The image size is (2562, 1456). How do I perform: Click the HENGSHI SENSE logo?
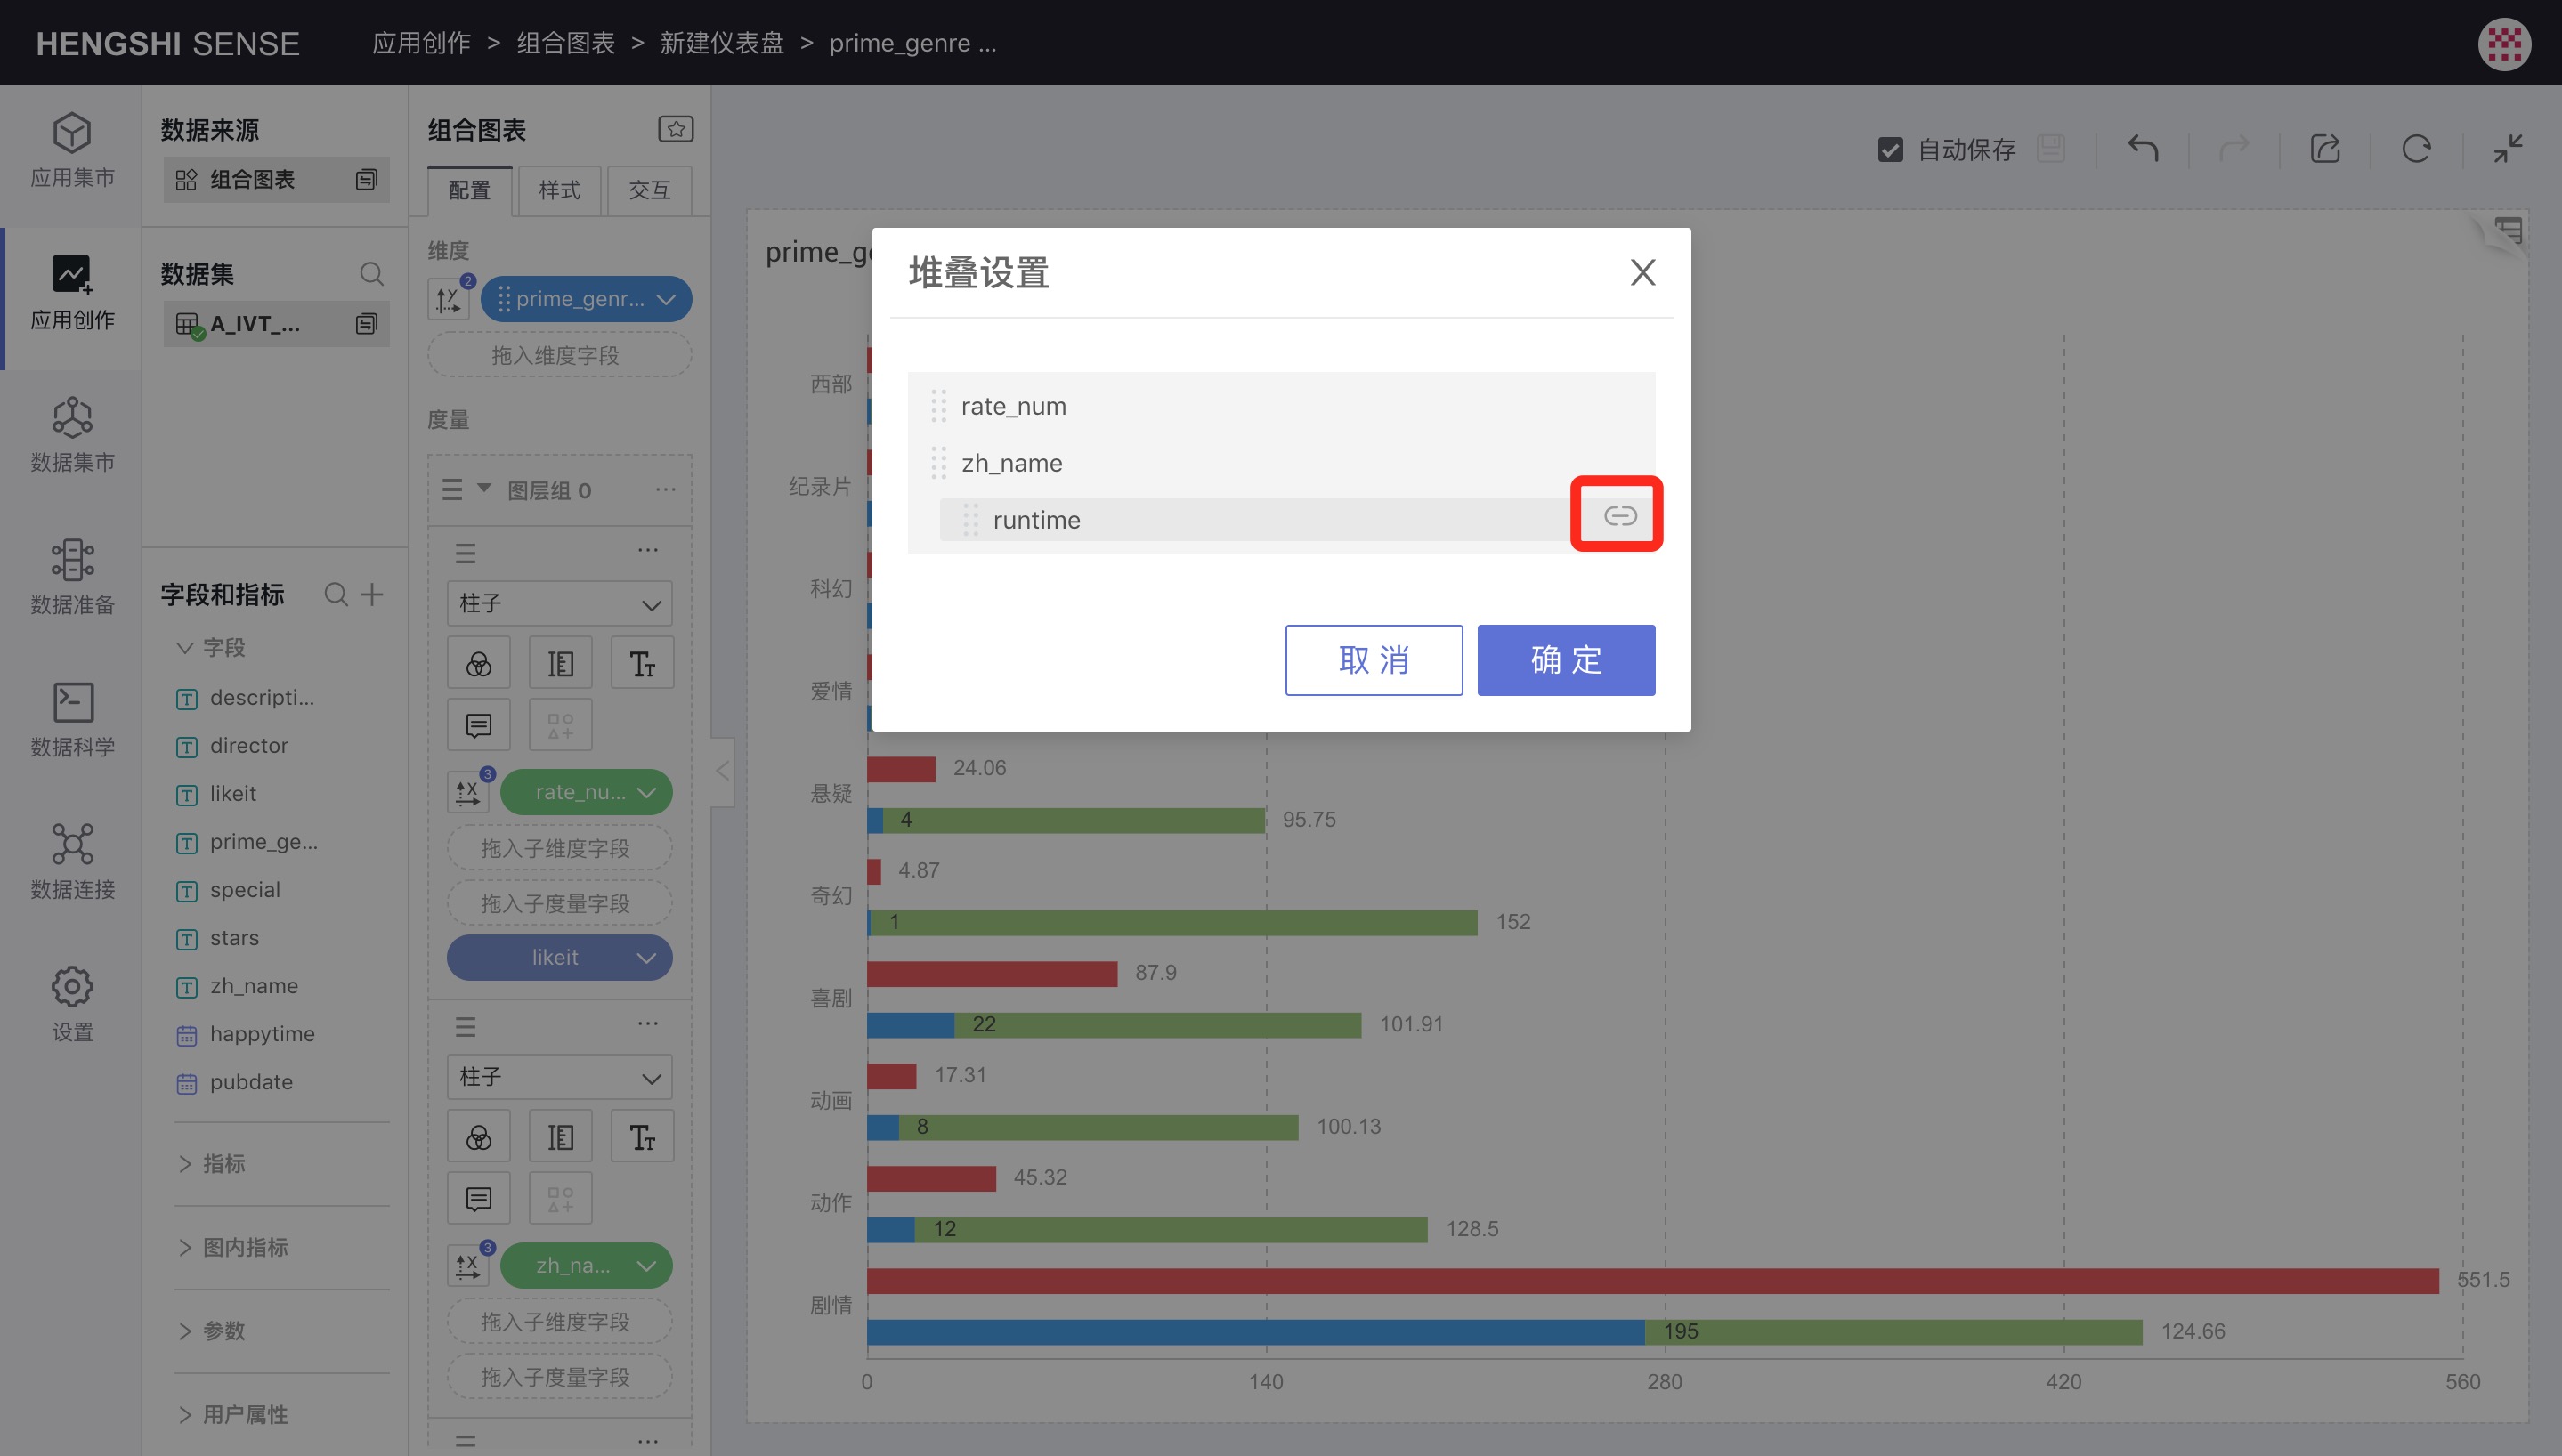click(x=168, y=44)
